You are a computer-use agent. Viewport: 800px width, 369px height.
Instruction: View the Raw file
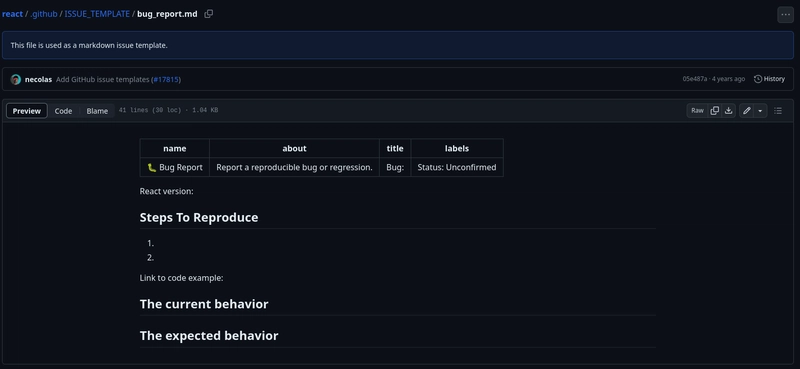697,111
